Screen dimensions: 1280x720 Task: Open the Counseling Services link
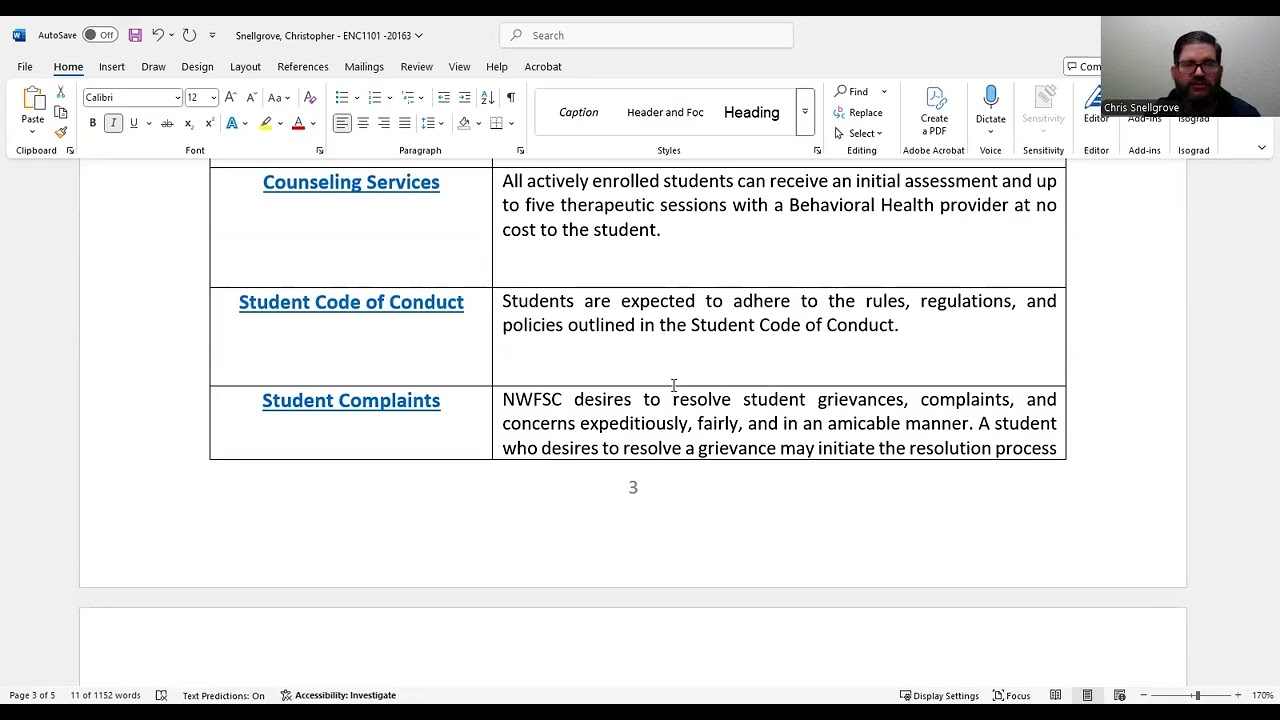coord(351,182)
